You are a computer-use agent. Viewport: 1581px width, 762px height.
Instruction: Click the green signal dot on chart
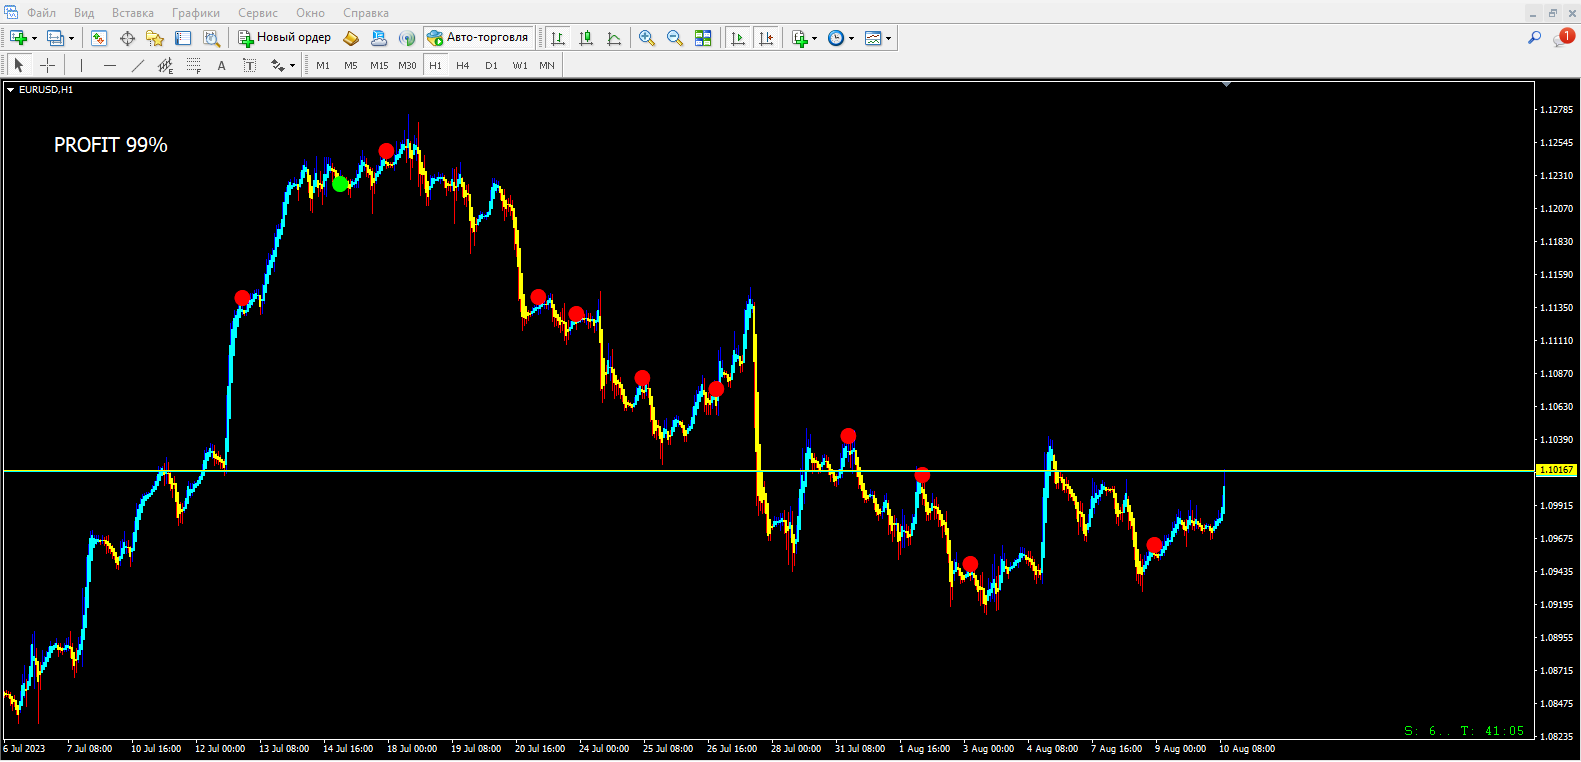(340, 184)
